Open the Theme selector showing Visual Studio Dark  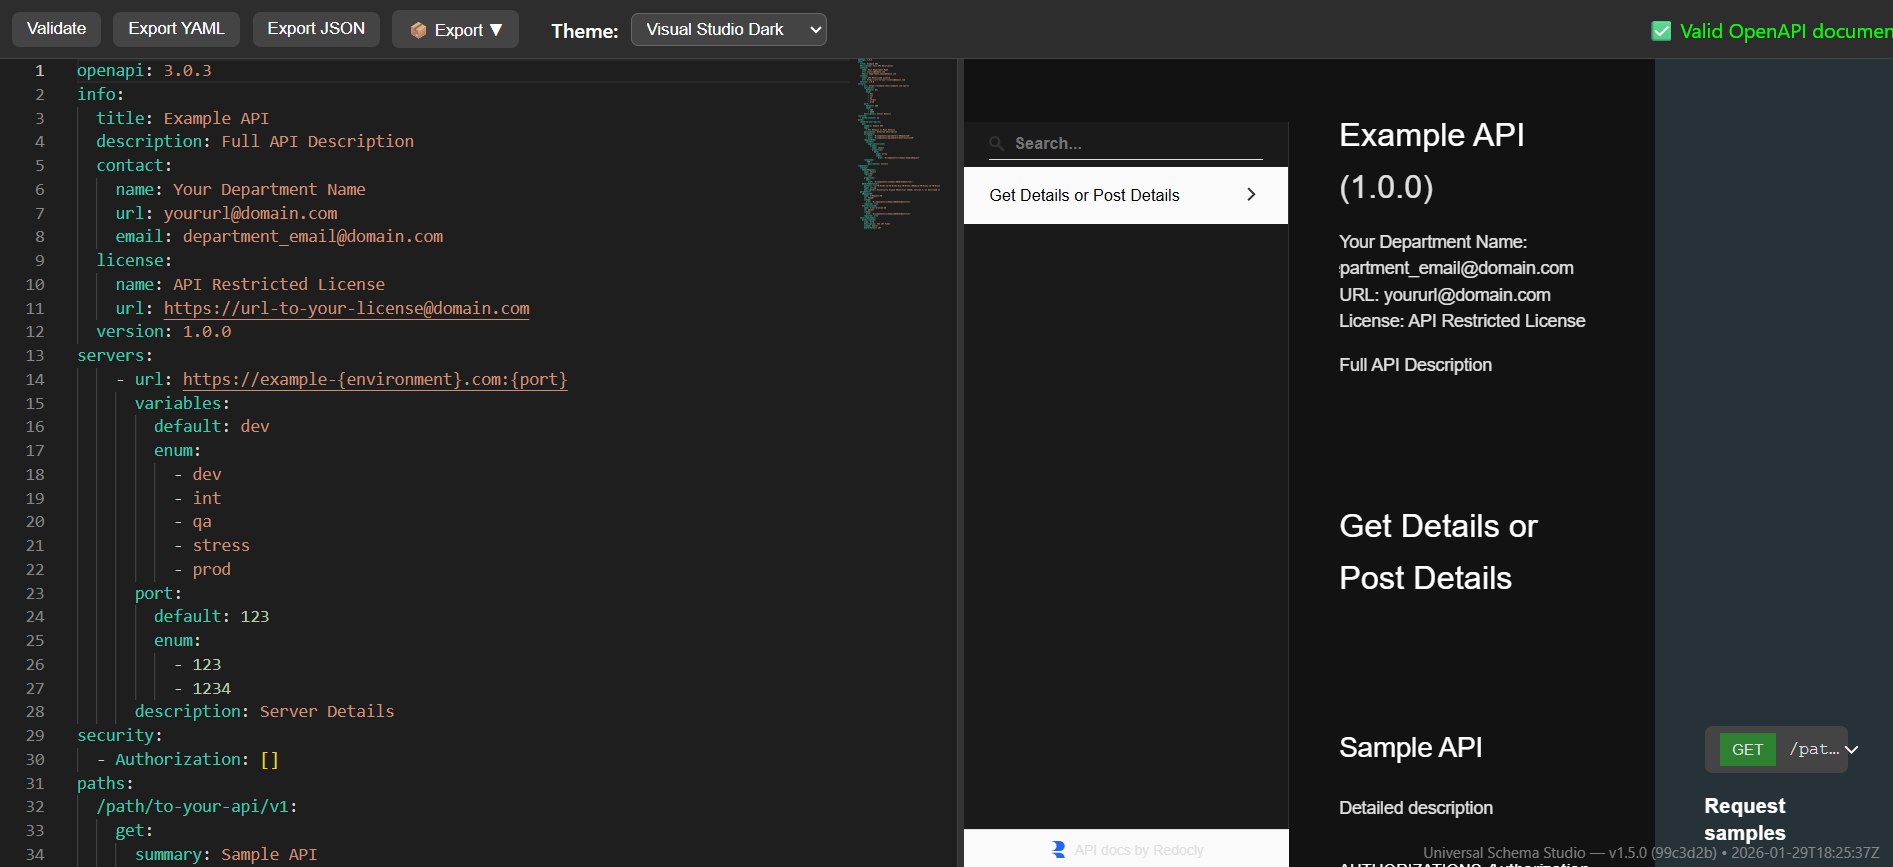tap(728, 30)
